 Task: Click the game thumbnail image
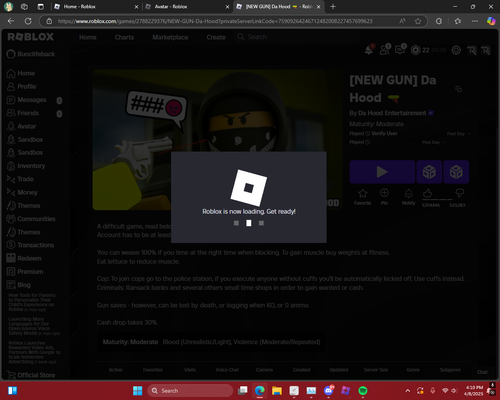(217, 140)
